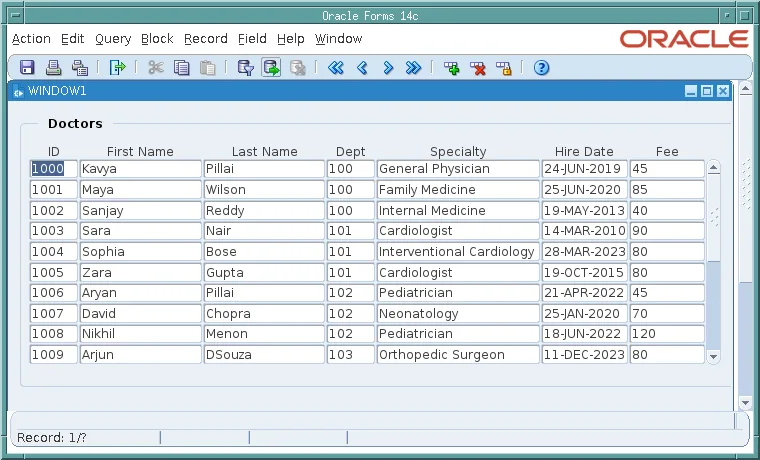The height and width of the screenshot is (460, 760).
Task: Click the Print toolbar icon
Action: (x=53, y=67)
